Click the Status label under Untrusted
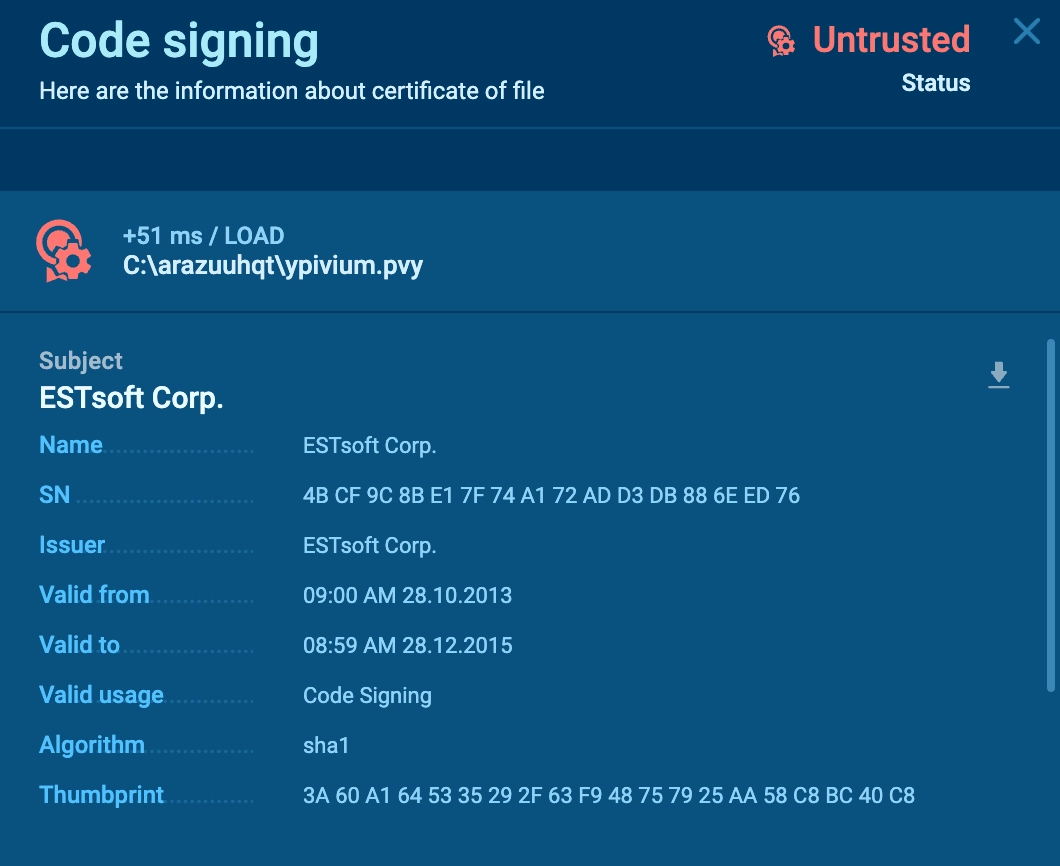The image size is (1060, 866). click(x=935, y=83)
